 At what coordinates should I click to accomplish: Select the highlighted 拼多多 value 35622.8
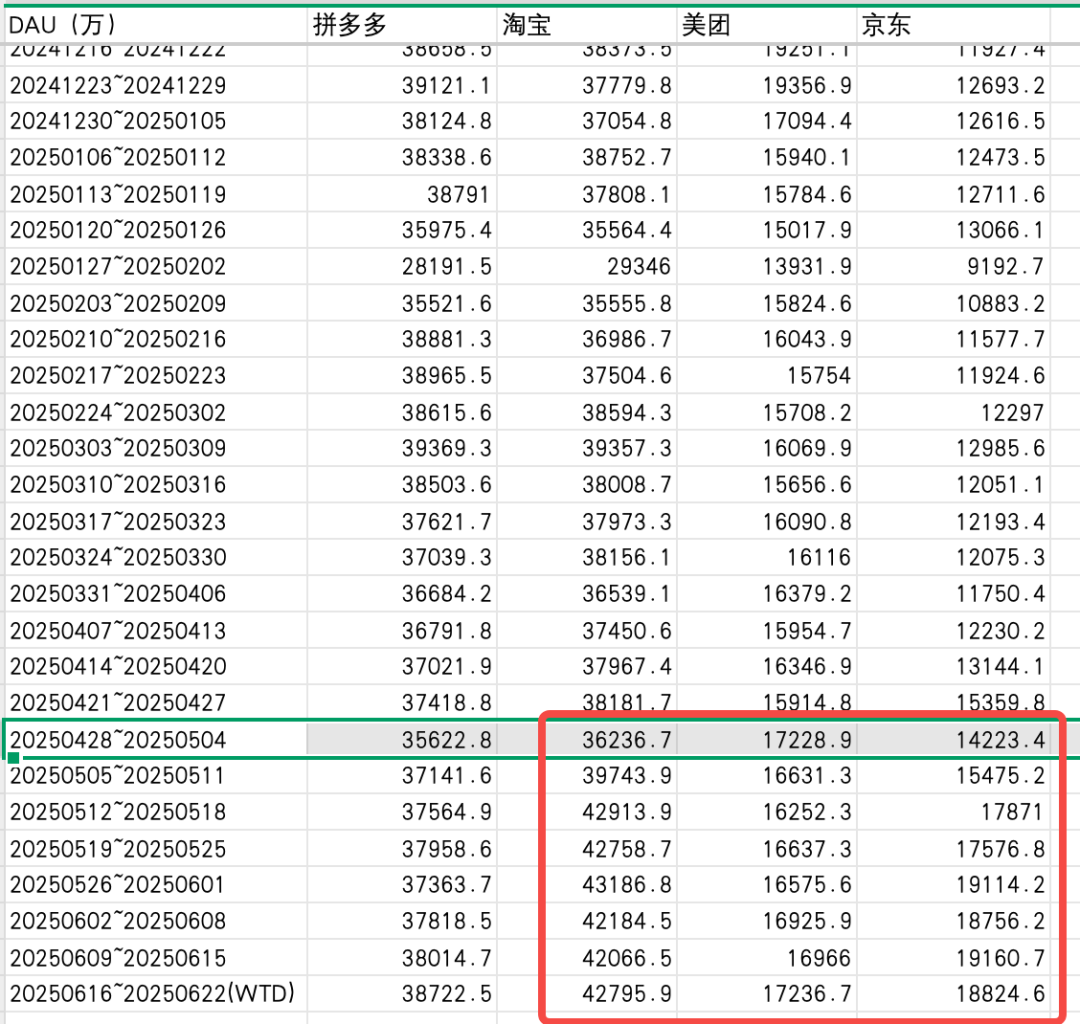click(x=402, y=740)
